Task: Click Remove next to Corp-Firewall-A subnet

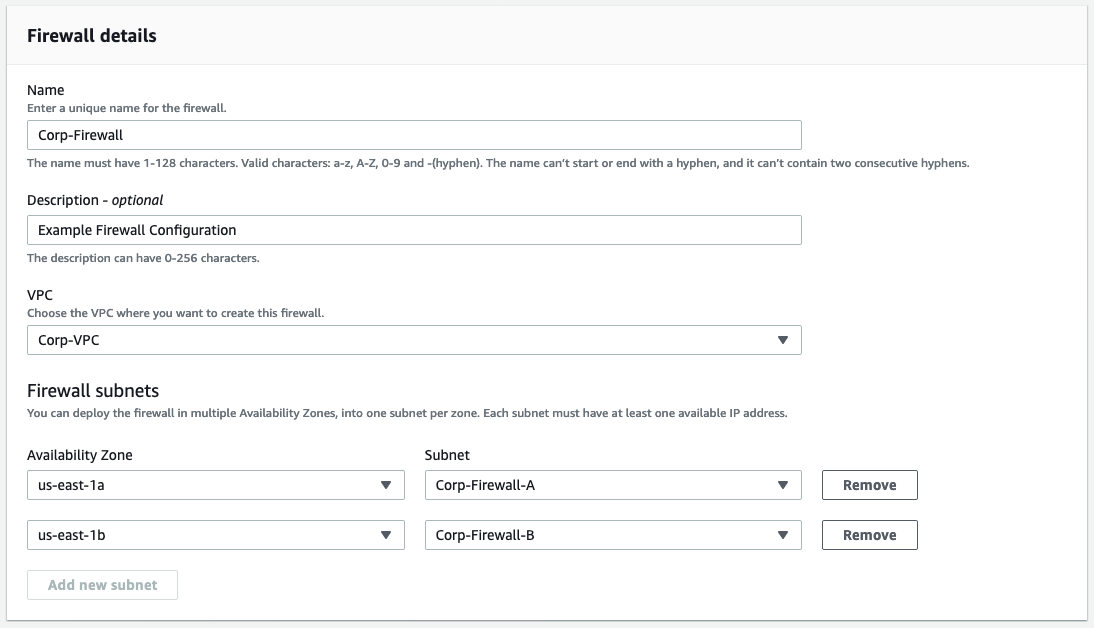Action: 868,485
